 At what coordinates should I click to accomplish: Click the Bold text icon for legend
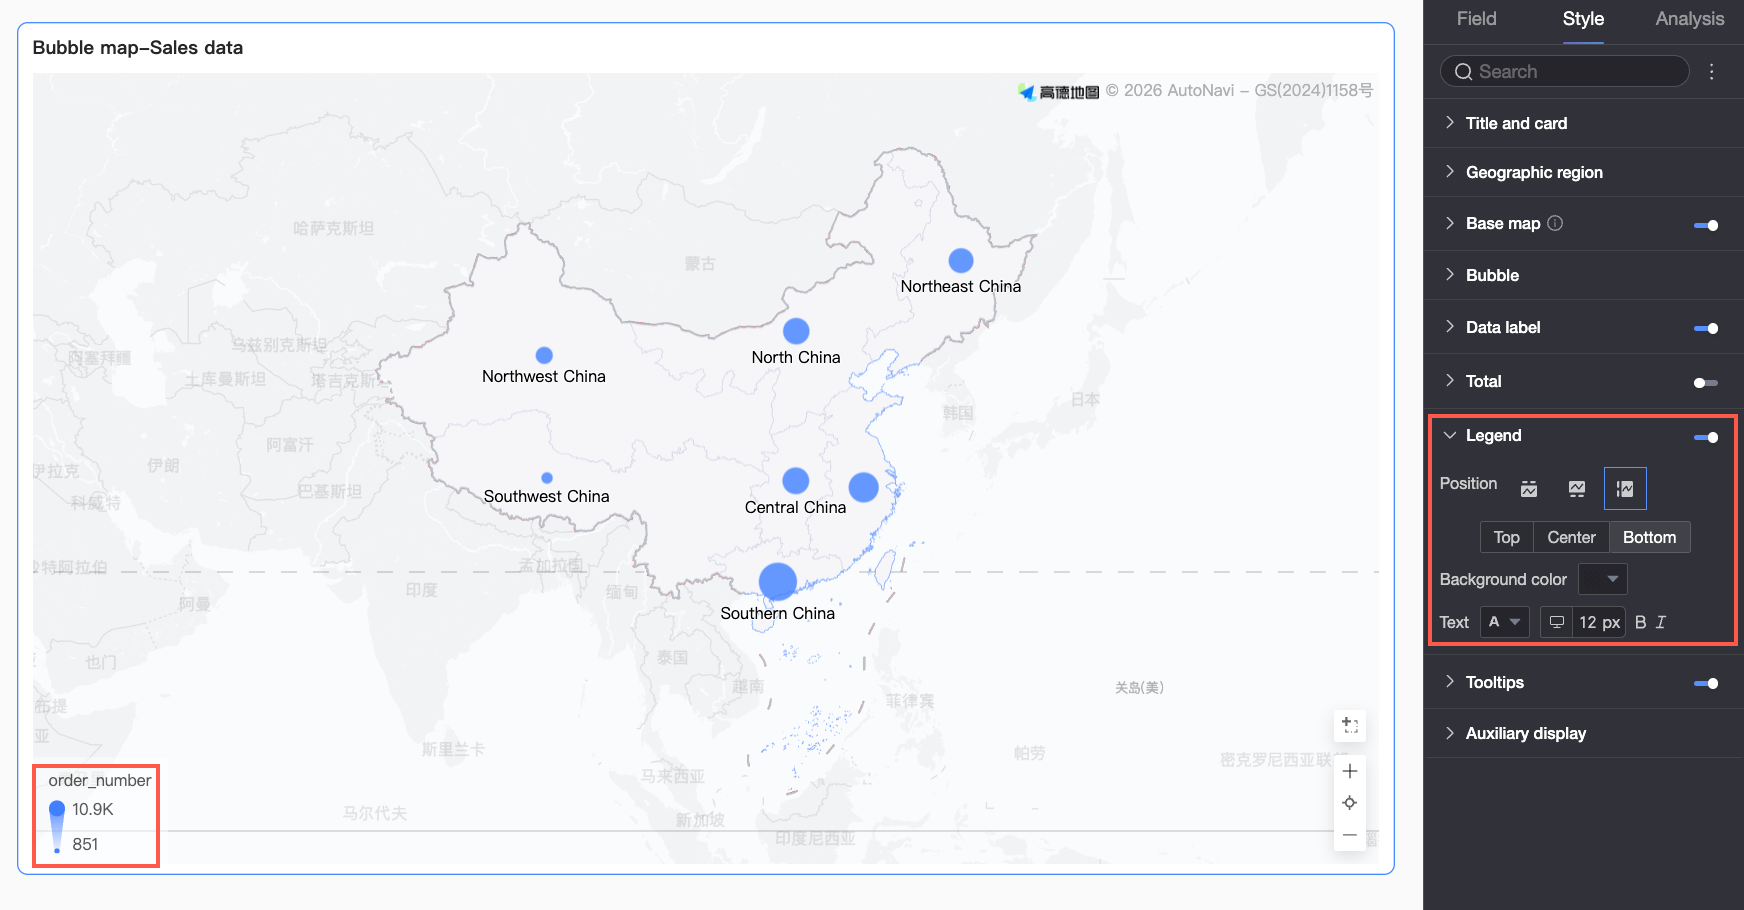(x=1640, y=622)
